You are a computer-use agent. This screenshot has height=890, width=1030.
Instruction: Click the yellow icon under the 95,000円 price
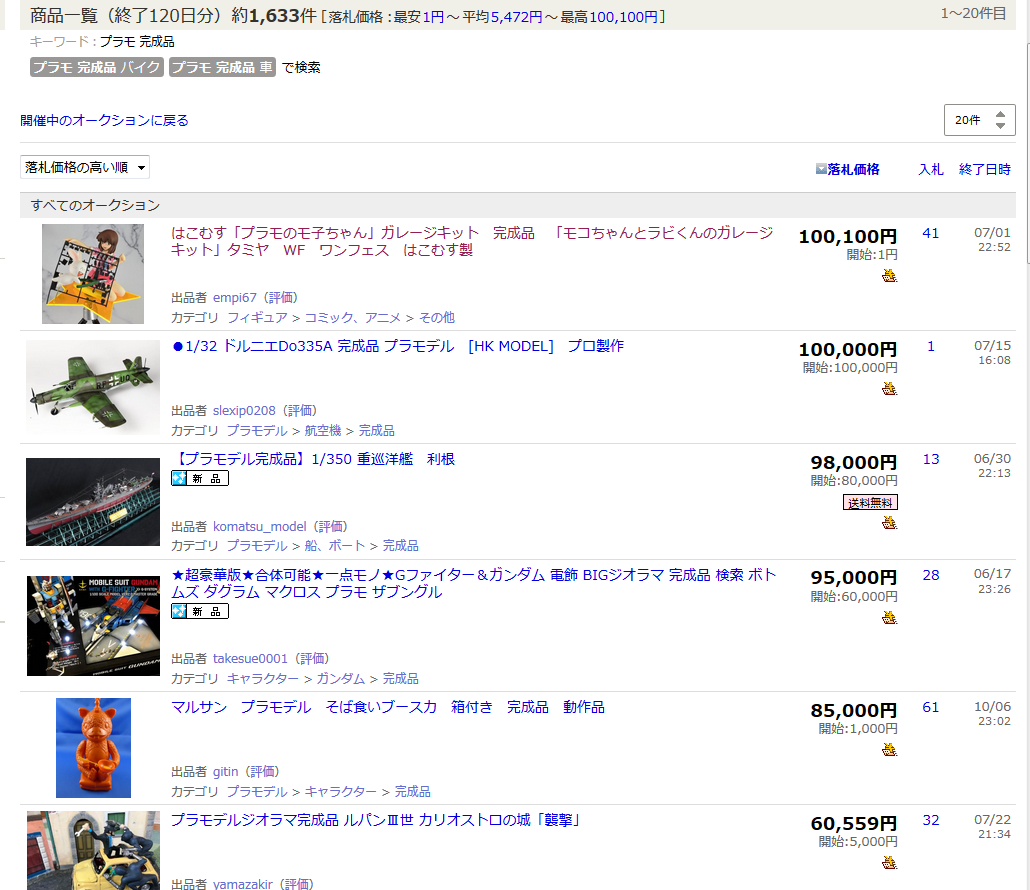click(889, 617)
